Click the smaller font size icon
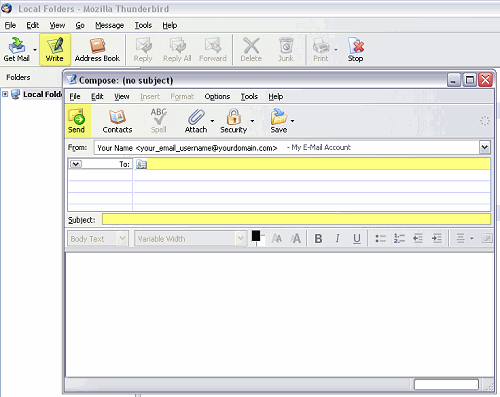Image resolution: width=500 pixels, height=397 pixels. (x=277, y=239)
